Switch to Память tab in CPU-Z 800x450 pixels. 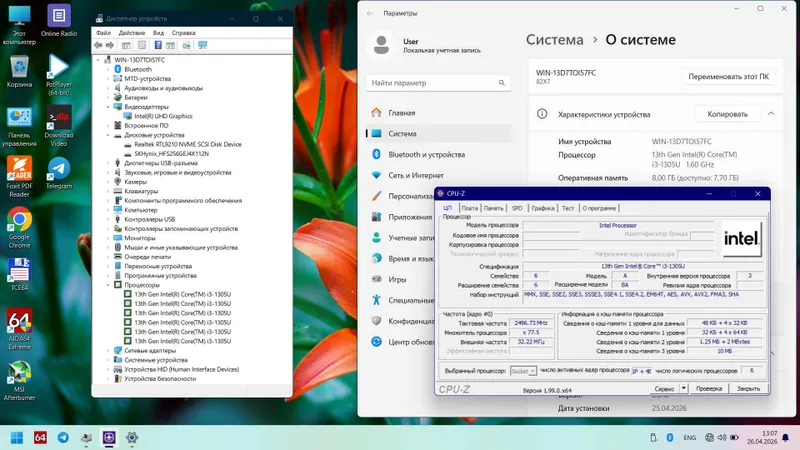[x=493, y=208]
